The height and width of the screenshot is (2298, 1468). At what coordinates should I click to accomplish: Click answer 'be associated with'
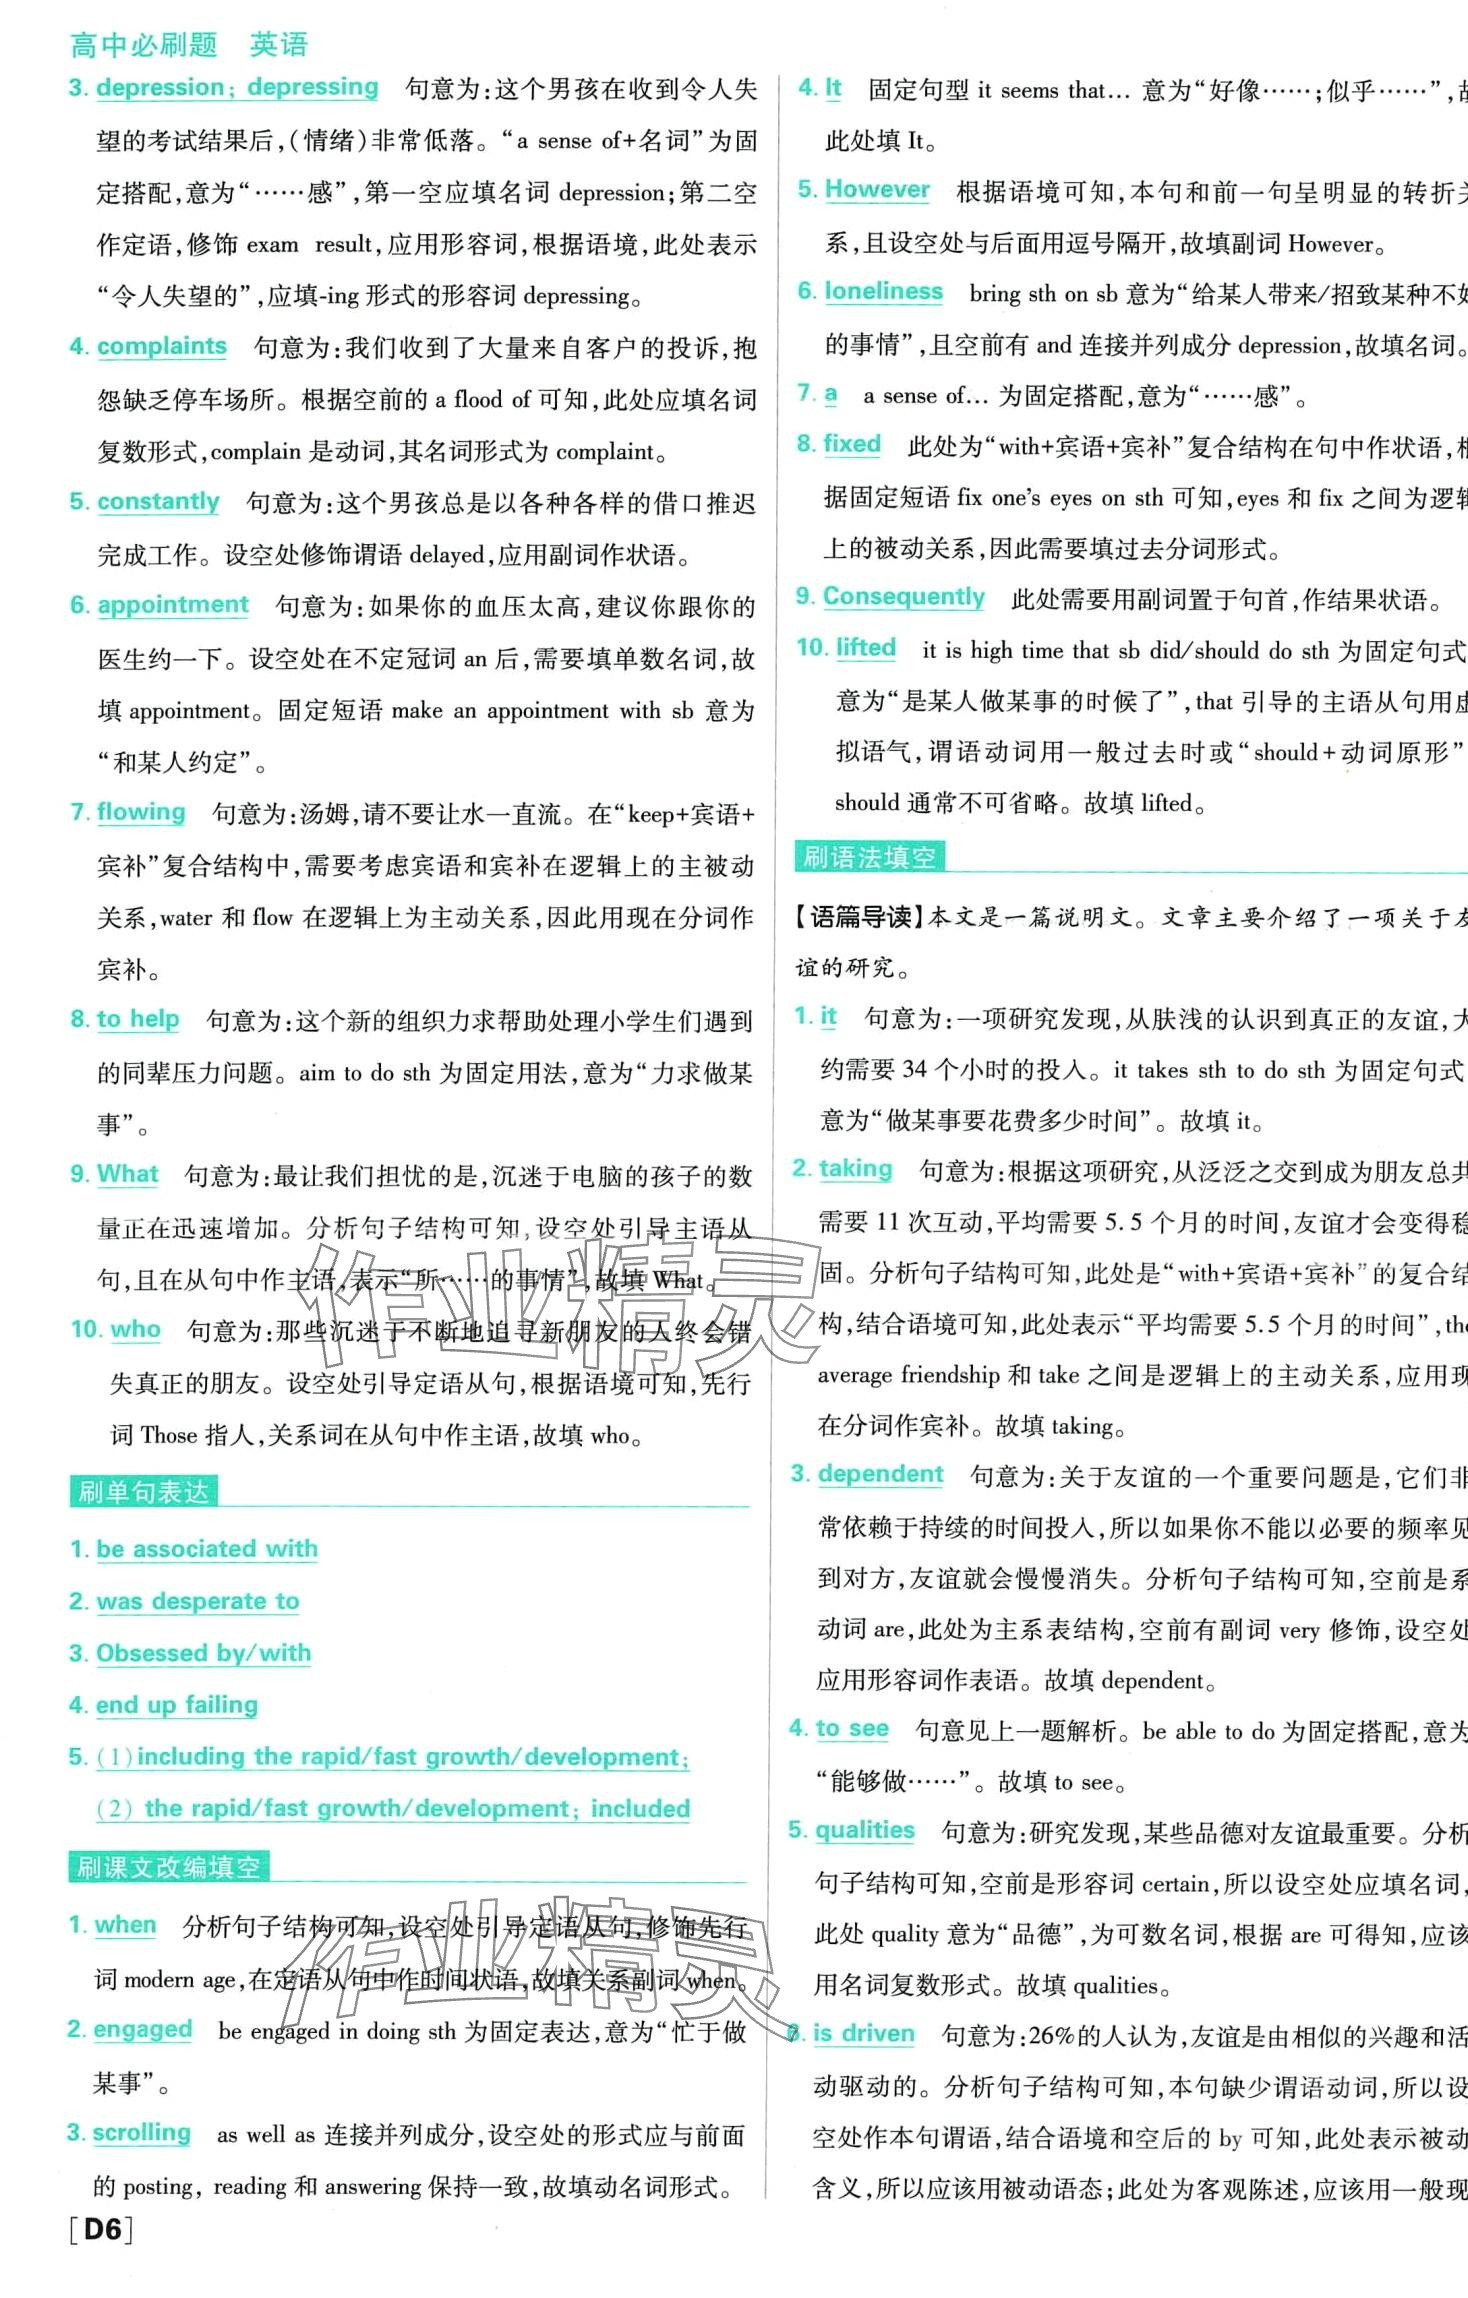[207, 1549]
